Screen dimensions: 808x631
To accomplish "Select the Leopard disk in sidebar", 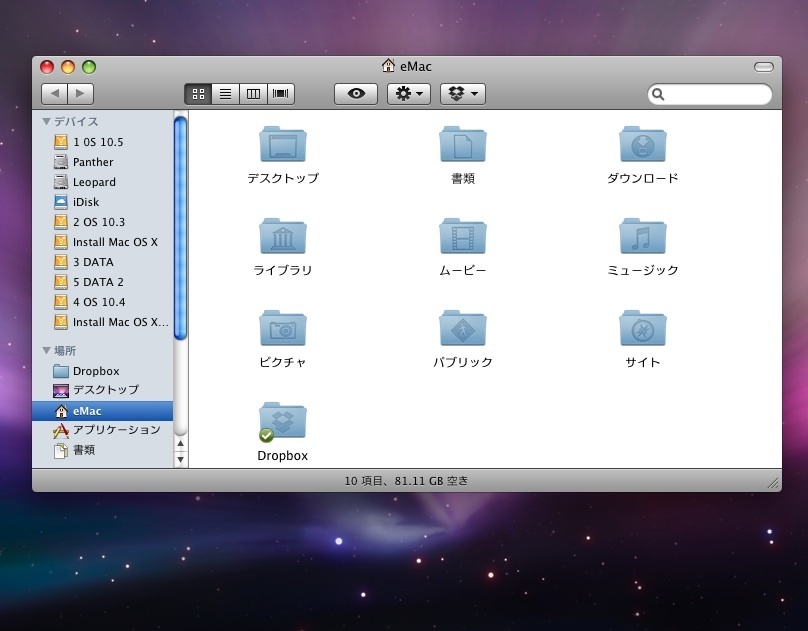I will coord(103,182).
